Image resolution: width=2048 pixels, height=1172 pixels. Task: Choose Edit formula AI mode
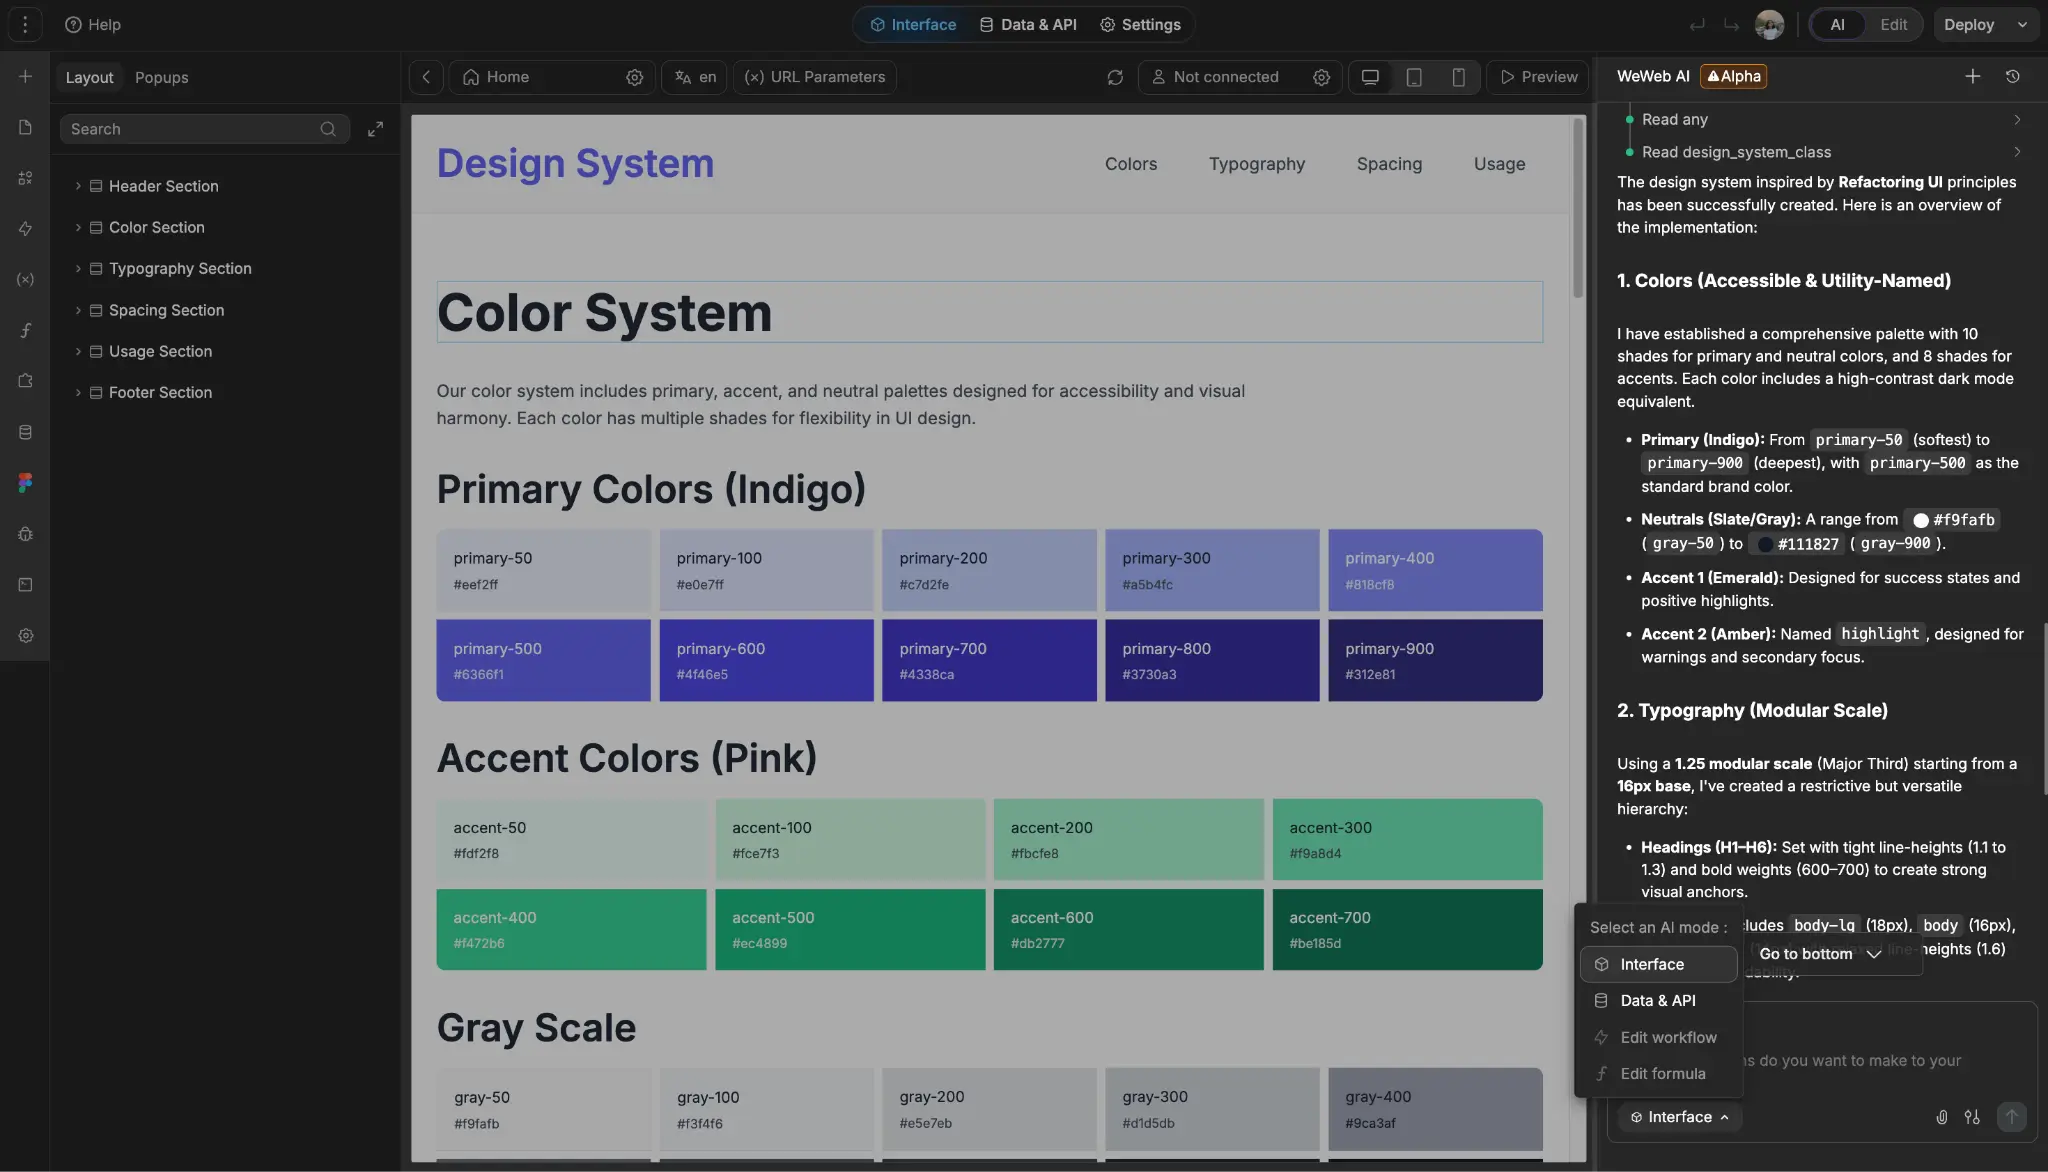tap(1658, 1074)
